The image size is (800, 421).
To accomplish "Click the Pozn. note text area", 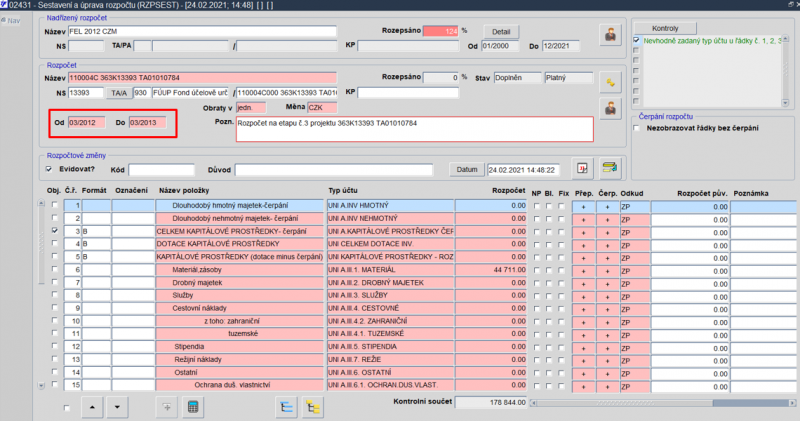I will point(414,129).
